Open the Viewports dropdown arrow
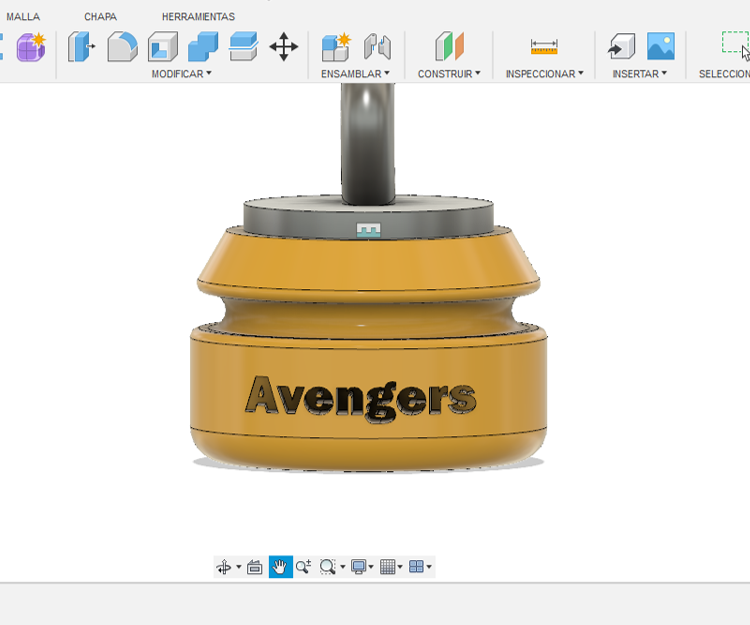Viewport: 750px width, 625px height. (x=429, y=567)
